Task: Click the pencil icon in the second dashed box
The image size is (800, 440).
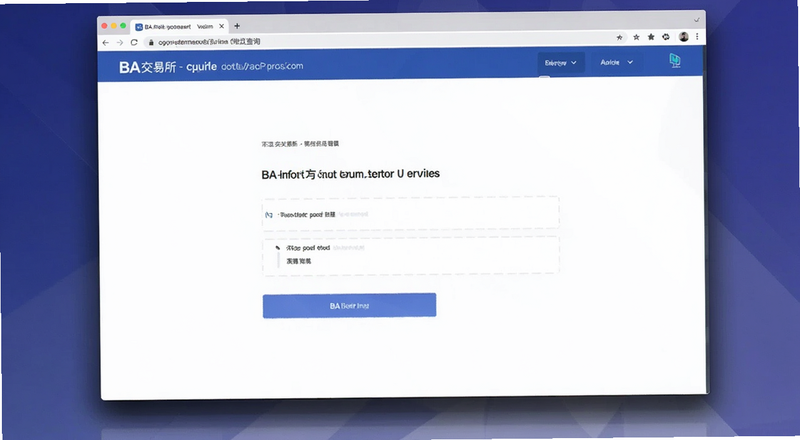Action: (x=278, y=248)
